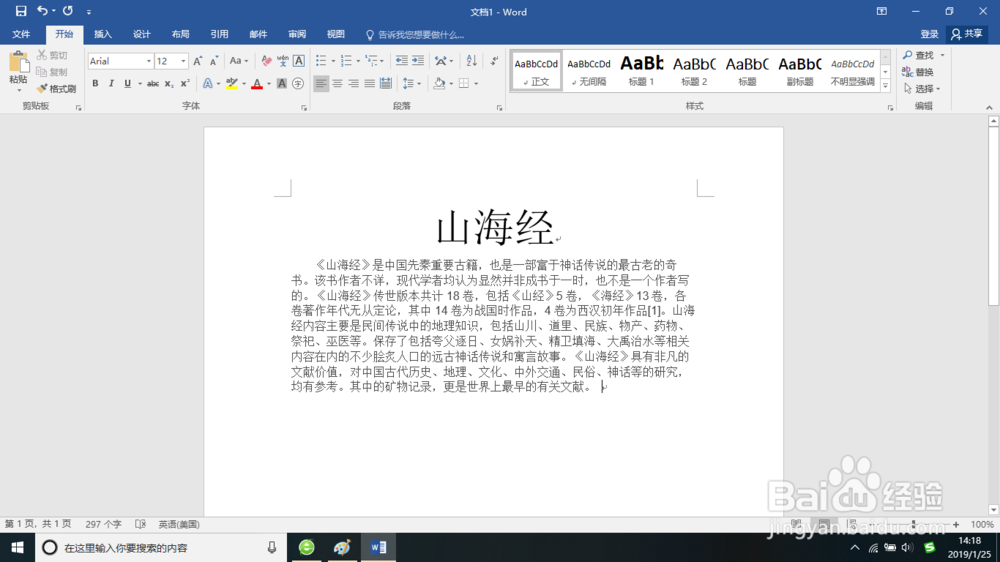The image size is (1000, 562).
Task: Open the numbered list dropdown
Action: pyautogui.click(x=358, y=61)
